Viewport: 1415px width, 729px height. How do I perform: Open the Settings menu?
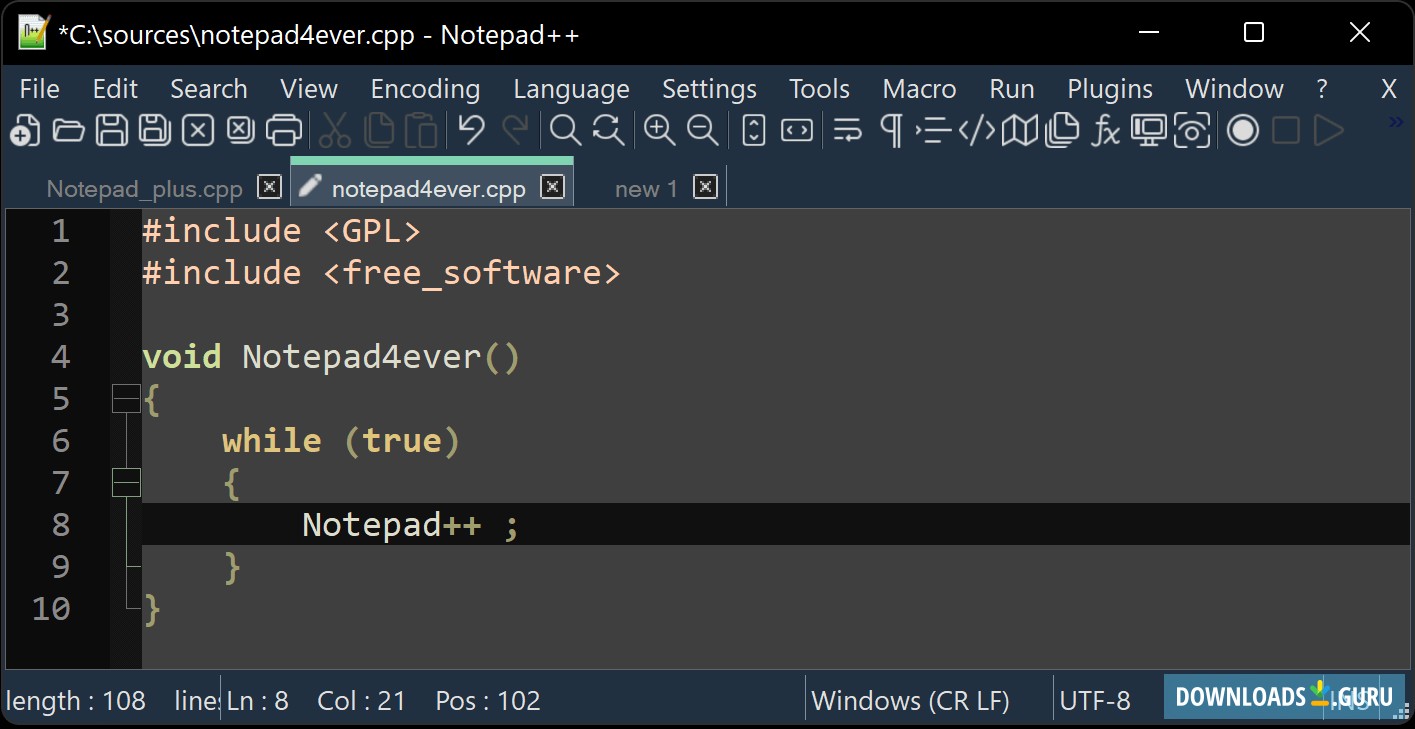(709, 89)
